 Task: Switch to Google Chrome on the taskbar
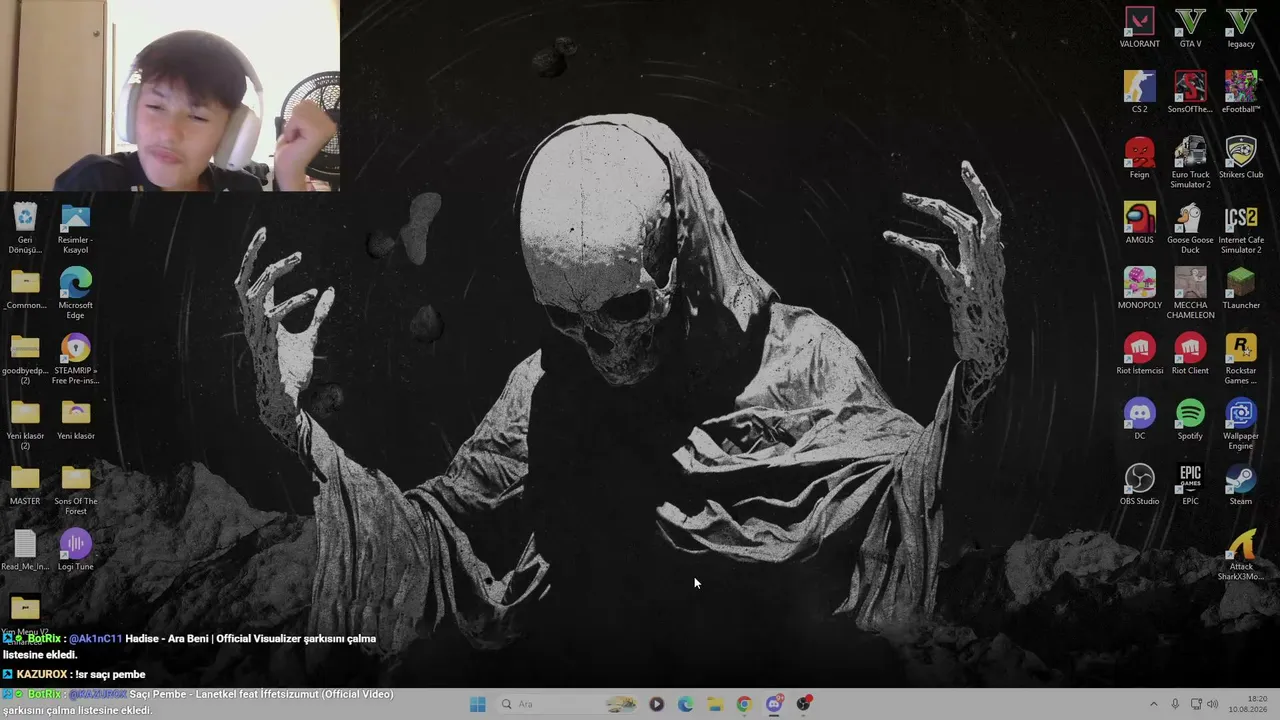[x=744, y=704]
